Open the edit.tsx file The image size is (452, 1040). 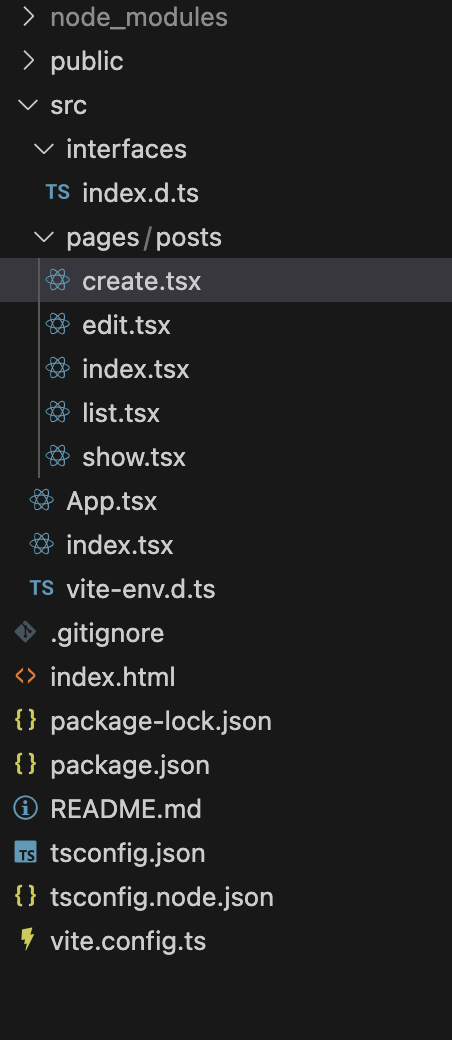226,324
